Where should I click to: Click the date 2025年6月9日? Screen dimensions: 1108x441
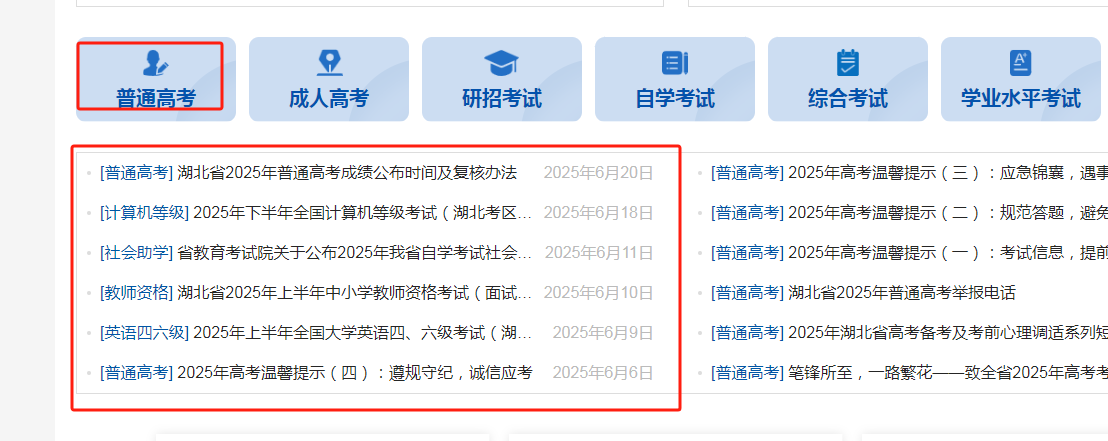tap(603, 332)
